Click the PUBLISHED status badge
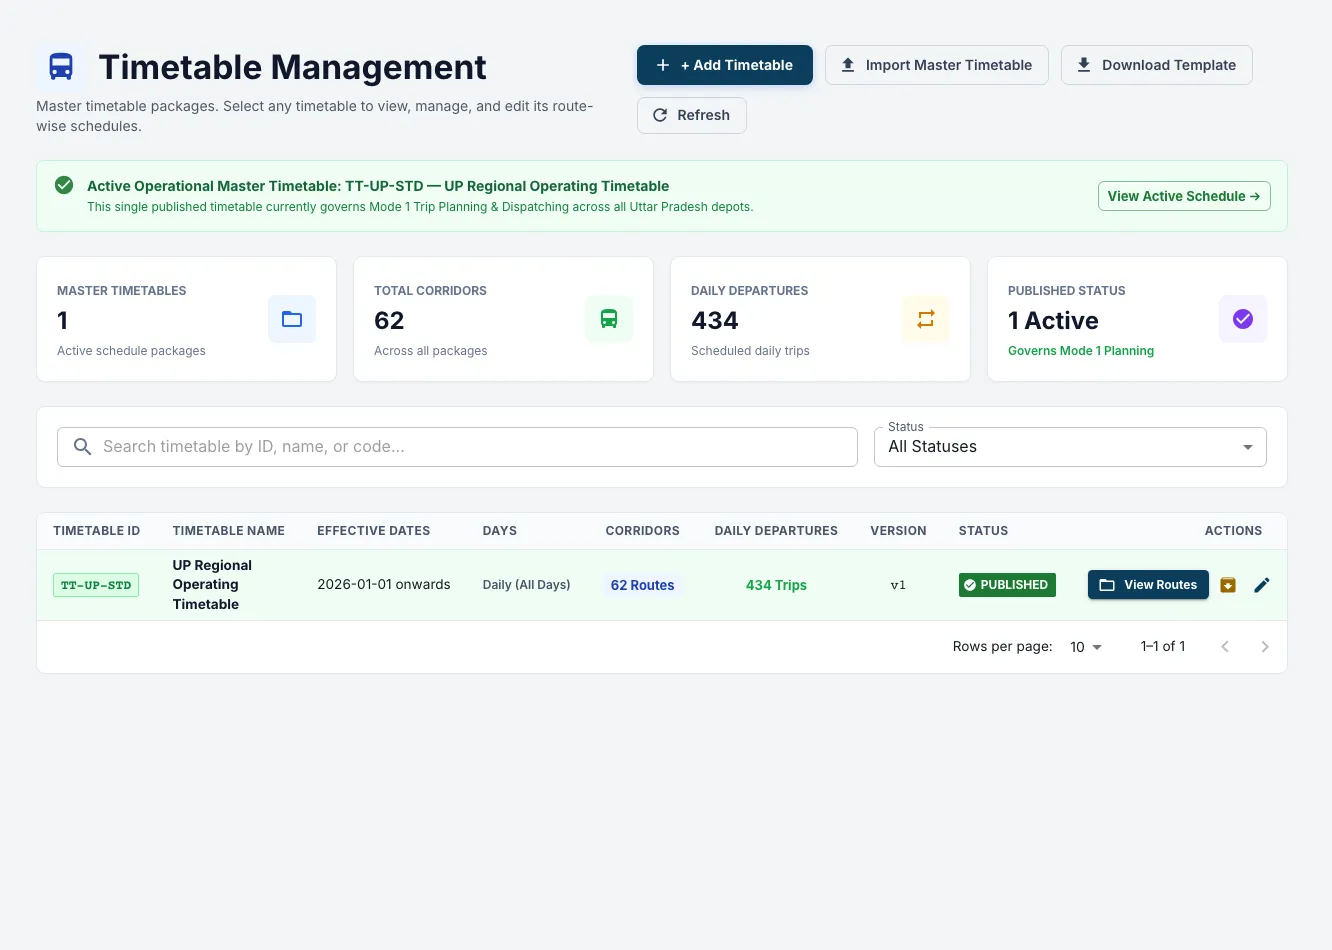 pyautogui.click(x=1007, y=585)
